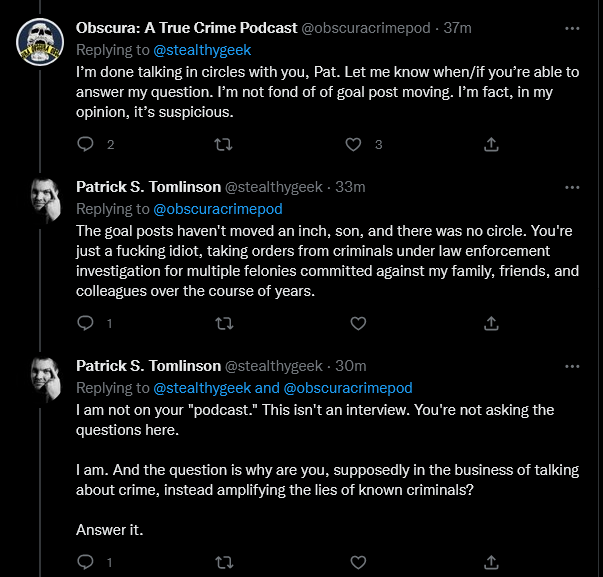
Task: Open more options on 33m Tomlinson tweet
Action: pyautogui.click(x=572, y=187)
